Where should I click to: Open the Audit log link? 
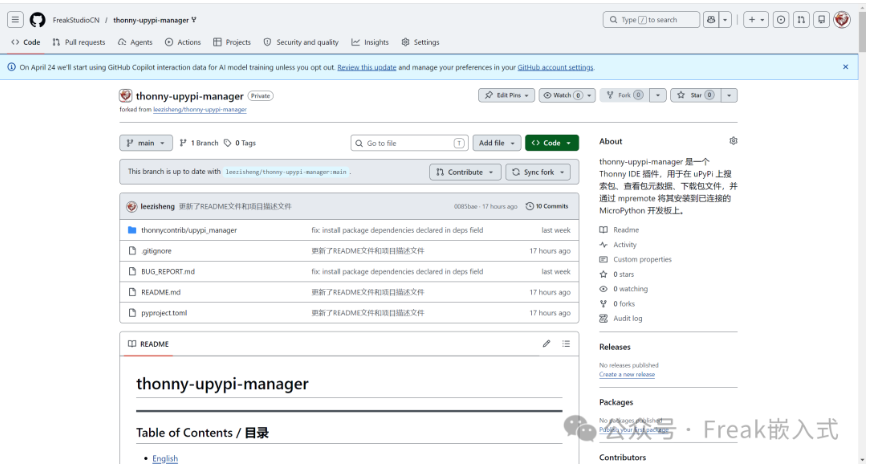[621, 319]
